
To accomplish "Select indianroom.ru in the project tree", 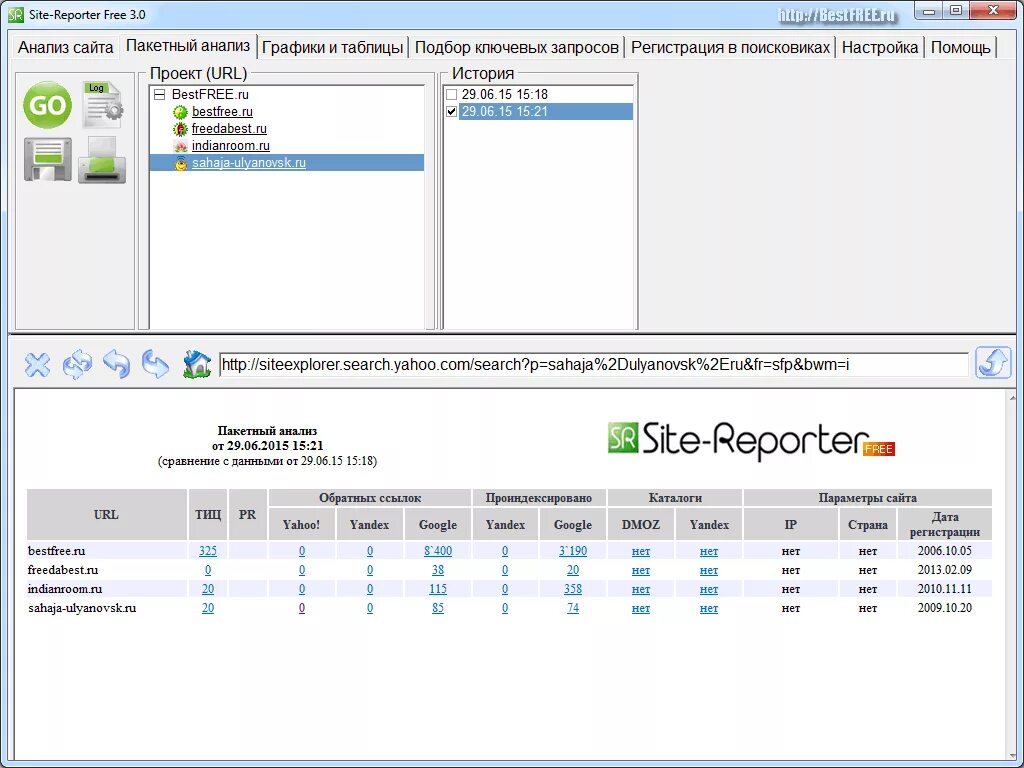I will pos(231,146).
